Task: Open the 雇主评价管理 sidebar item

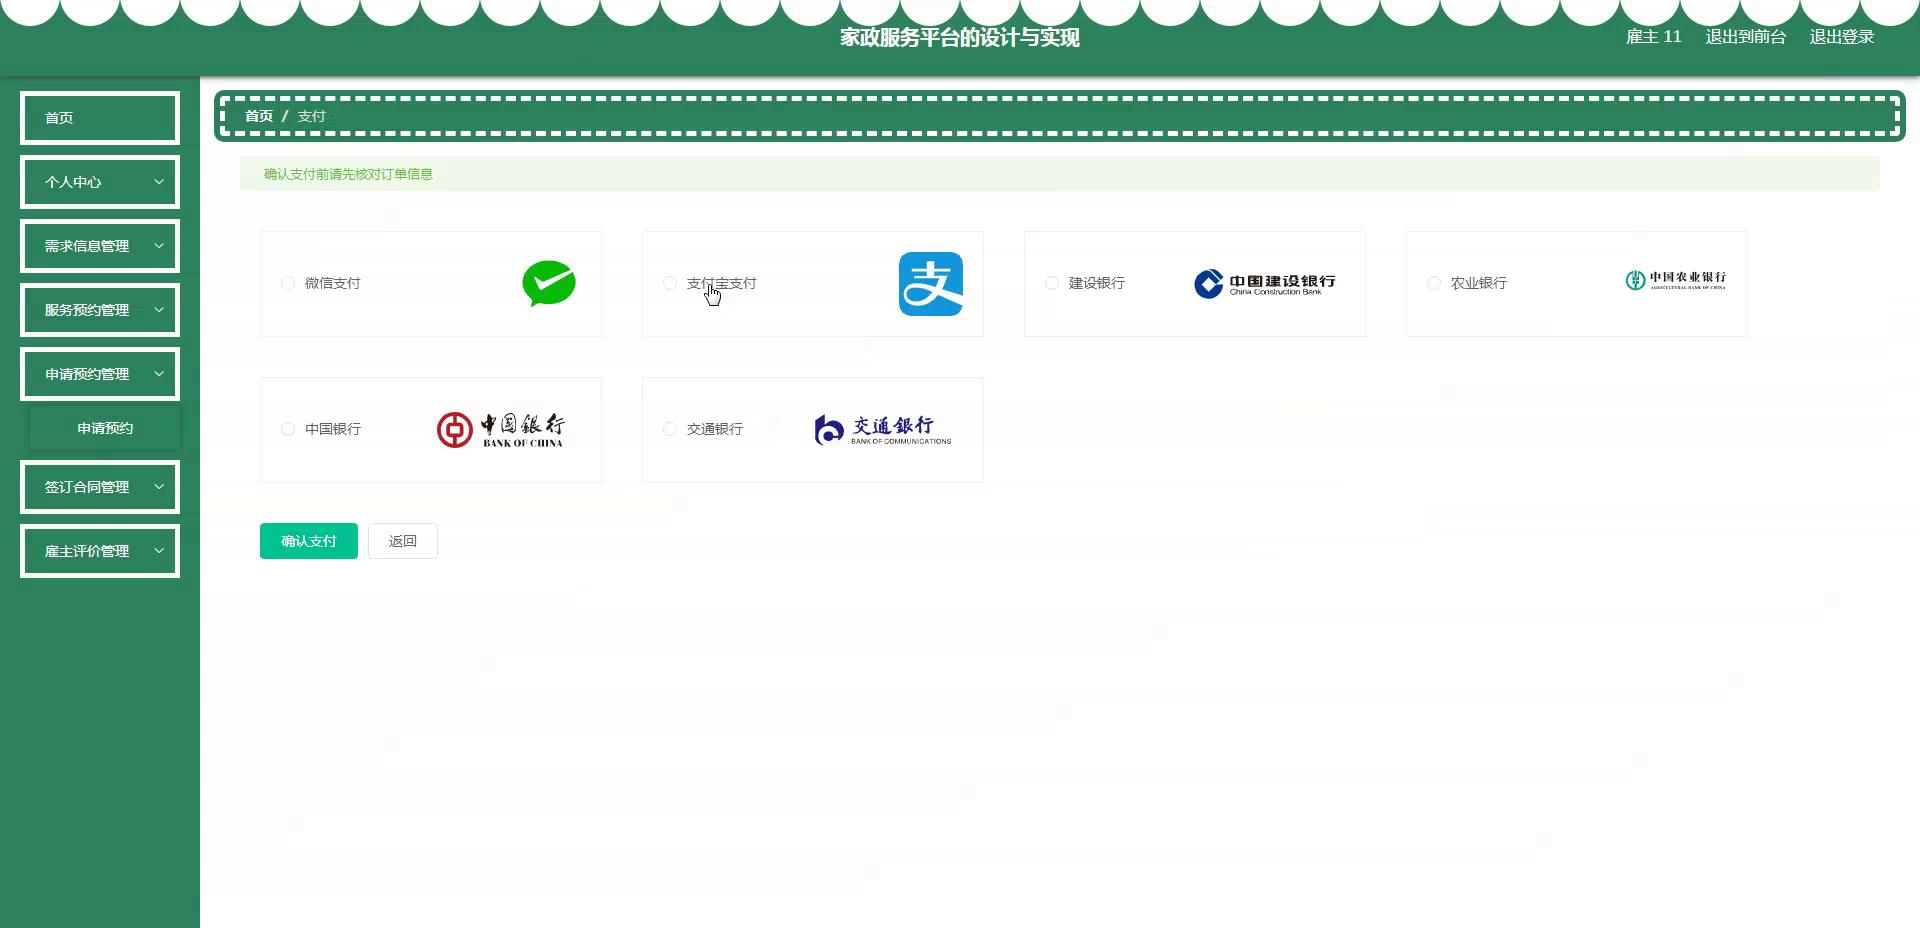Action: (x=100, y=551)
